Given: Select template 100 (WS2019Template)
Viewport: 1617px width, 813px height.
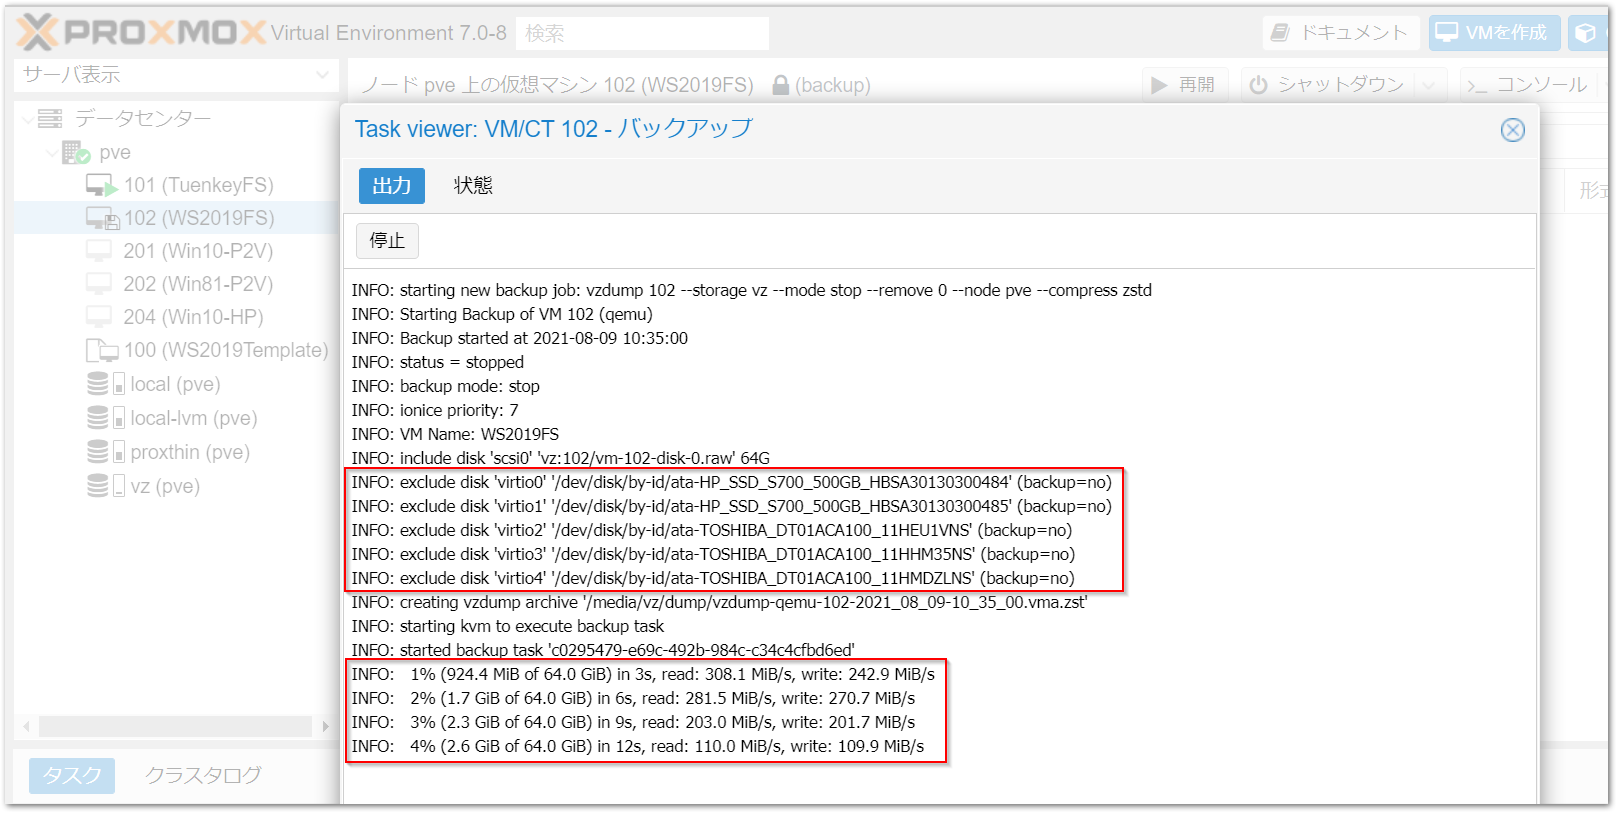Looking at the screenshot, I should tap(226, 350).
